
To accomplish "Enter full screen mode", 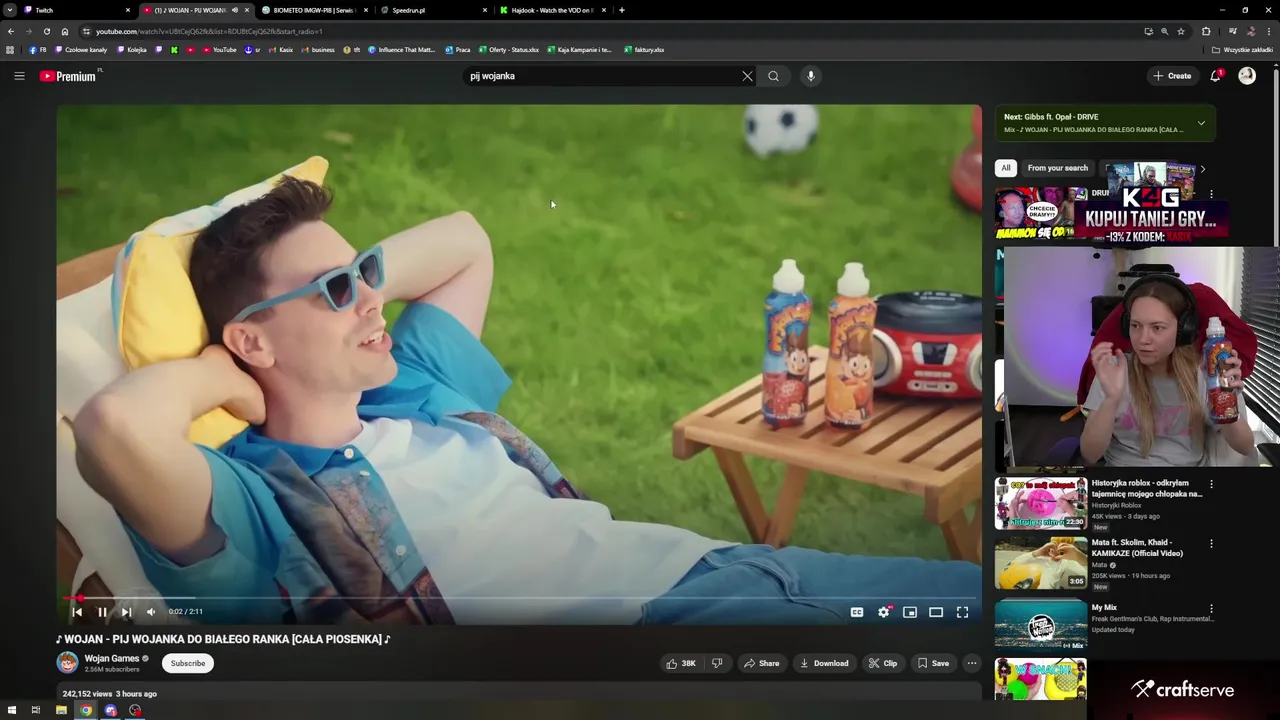I will [962, 612].
